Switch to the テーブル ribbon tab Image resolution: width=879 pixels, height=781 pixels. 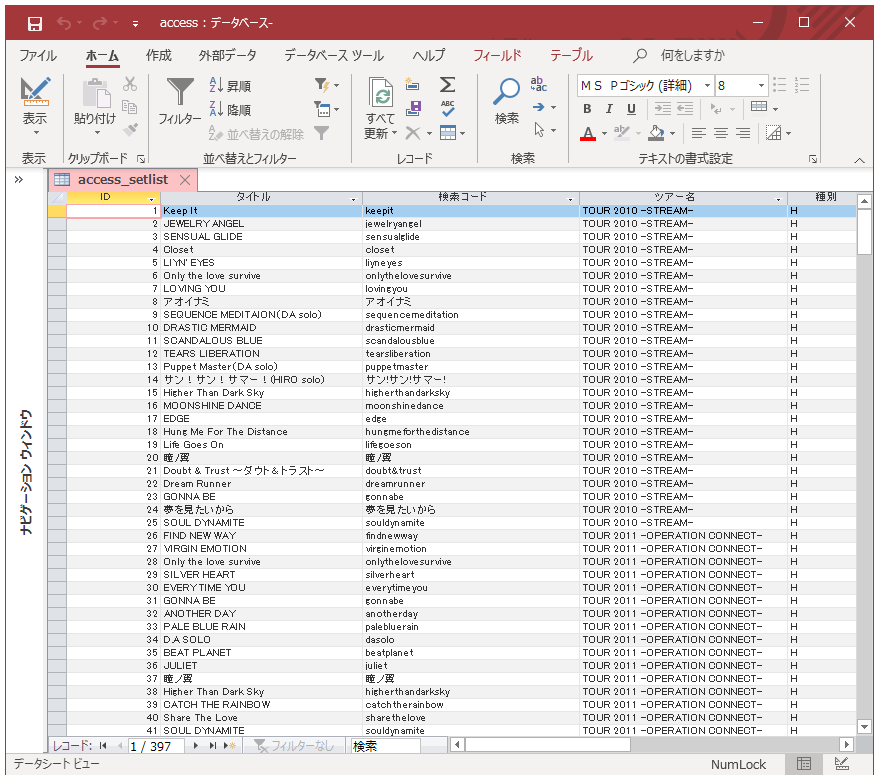pos(571,56)
